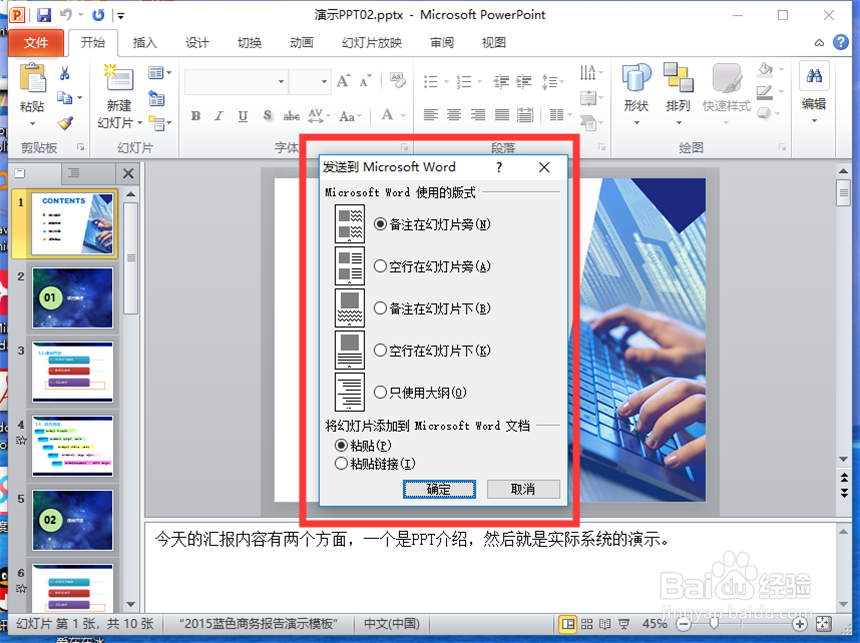
Task: Zoom out with the minus button
Action: 684,624
